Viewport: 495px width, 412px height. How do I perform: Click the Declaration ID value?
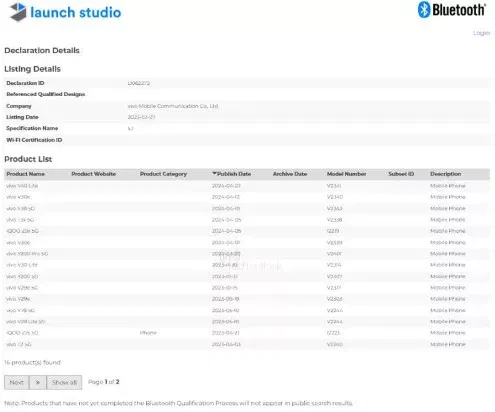coord(139,83)
